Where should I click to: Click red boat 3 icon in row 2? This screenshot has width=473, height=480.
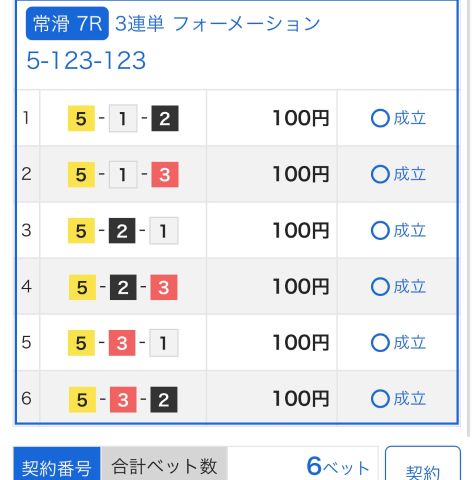(165, 174)
